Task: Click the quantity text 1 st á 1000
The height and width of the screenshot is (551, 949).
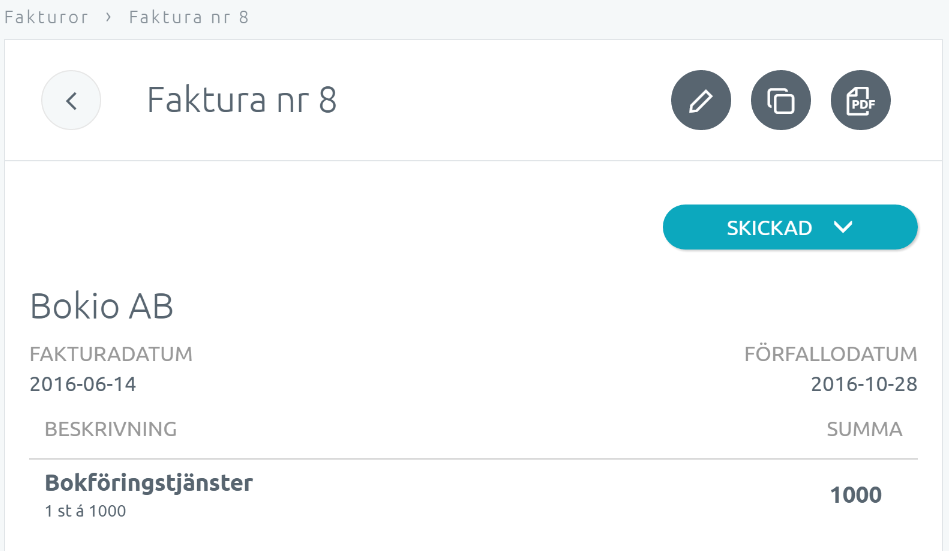Action: (85, 512)
